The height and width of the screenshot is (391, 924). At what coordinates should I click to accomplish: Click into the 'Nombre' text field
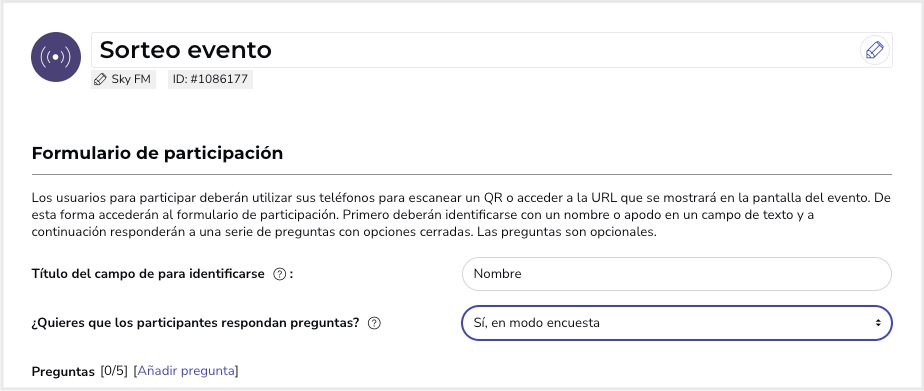676,274
